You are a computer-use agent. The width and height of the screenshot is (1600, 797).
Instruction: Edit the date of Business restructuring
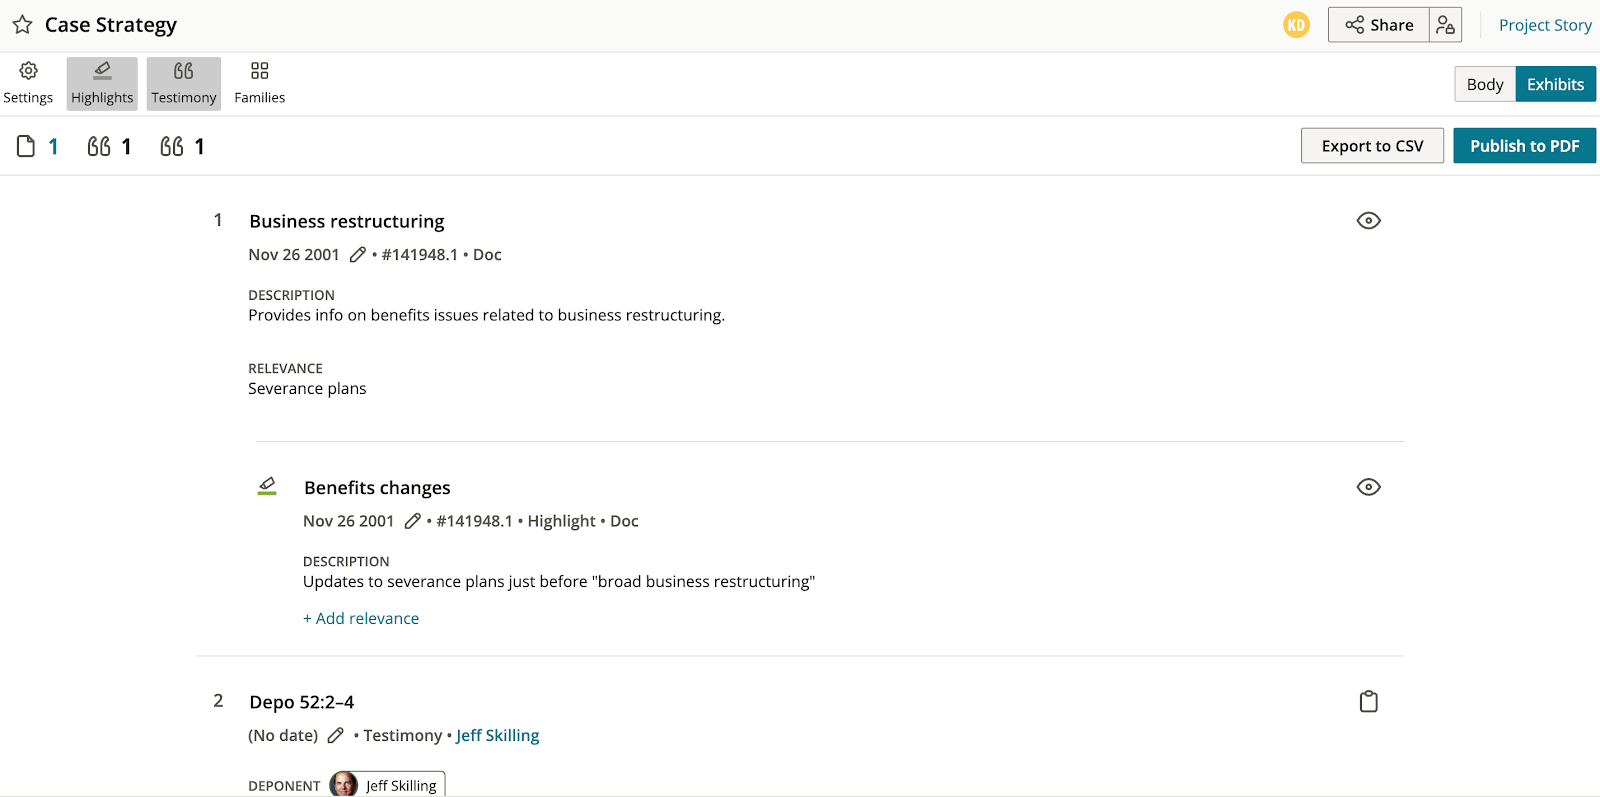point(357,255)
